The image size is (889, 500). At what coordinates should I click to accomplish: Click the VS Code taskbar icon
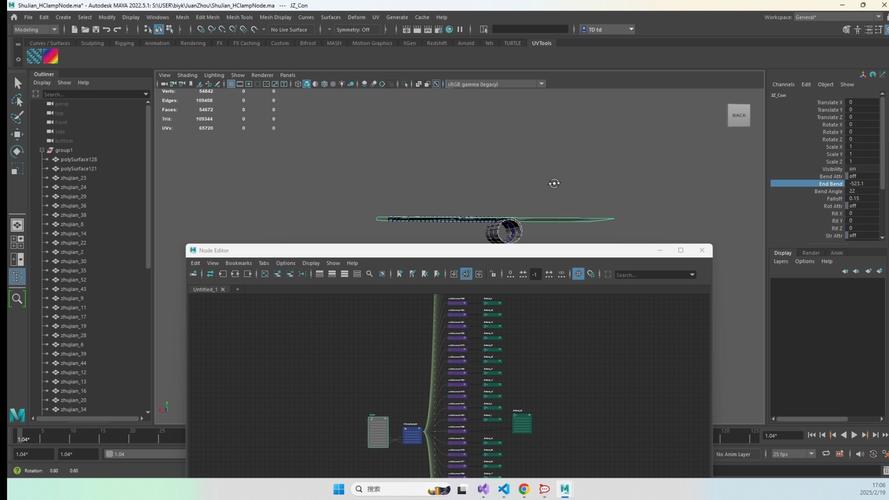(503, 489)
